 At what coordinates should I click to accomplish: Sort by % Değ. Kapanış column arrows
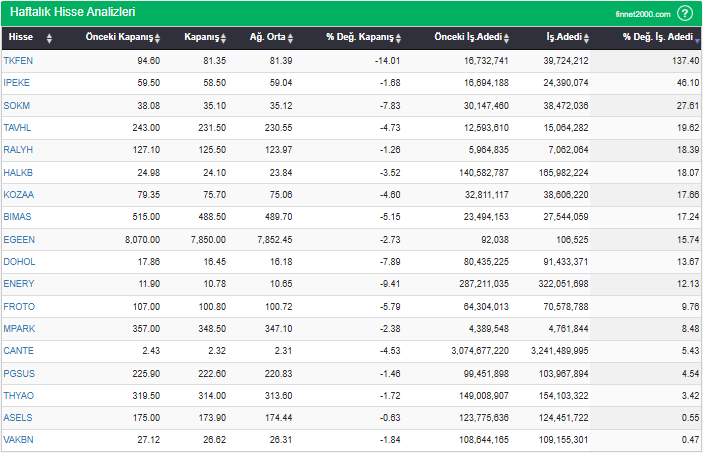click(x=399, y=38)
